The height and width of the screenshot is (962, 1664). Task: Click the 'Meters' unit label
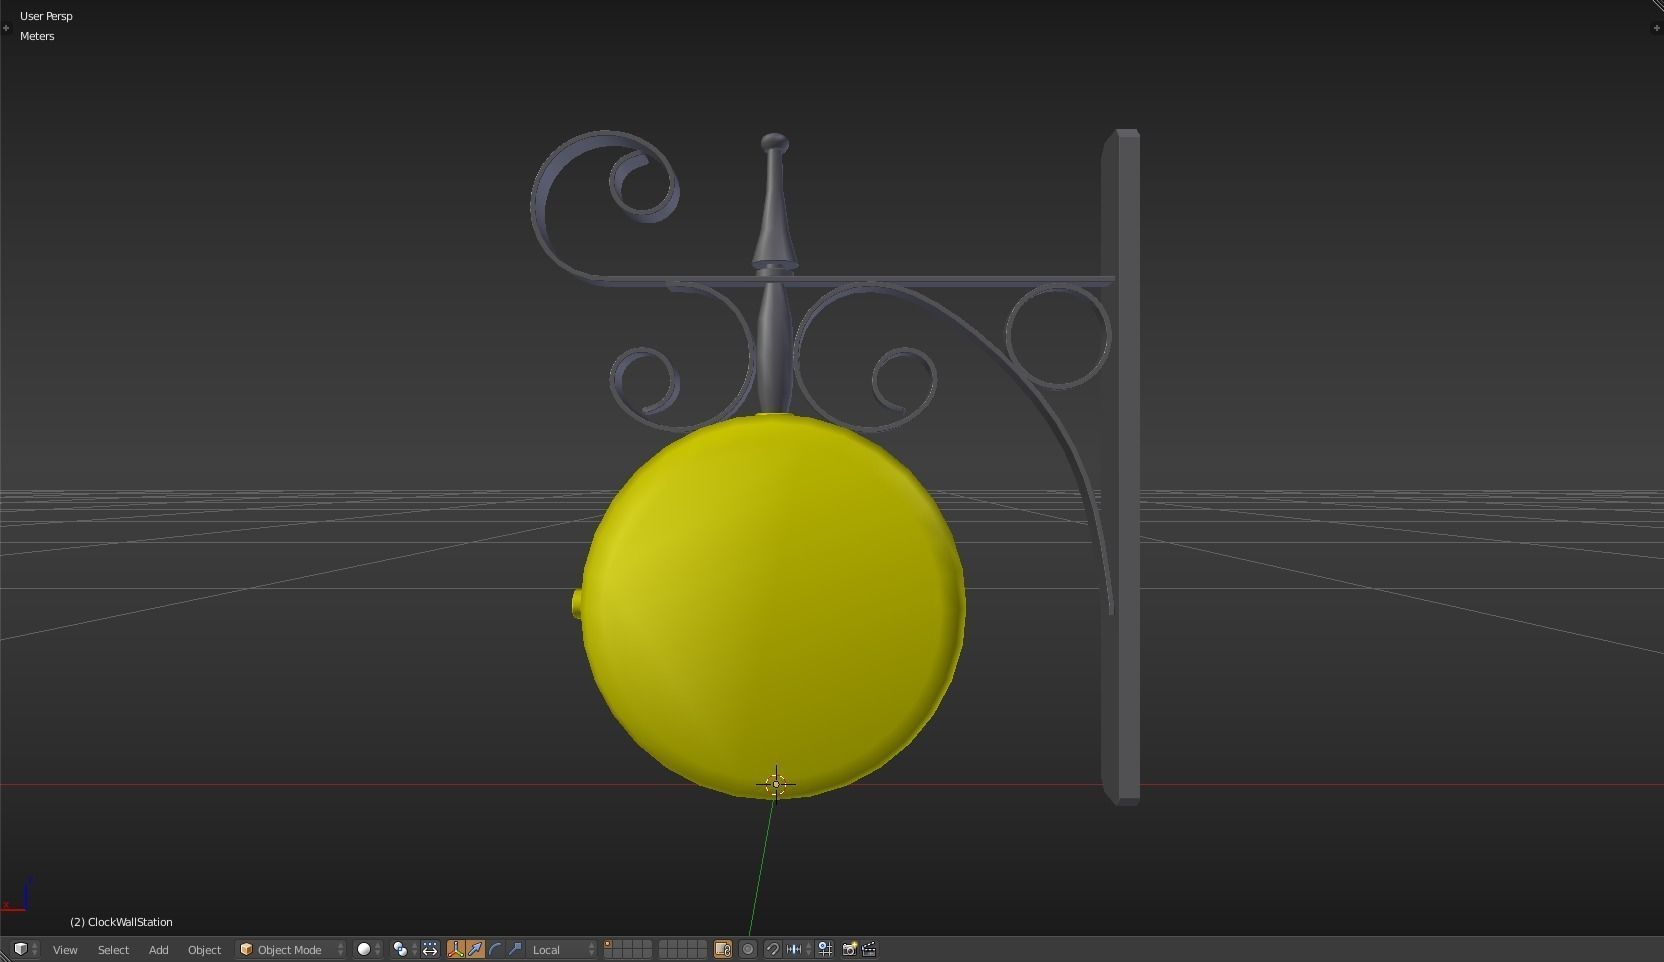coord(37,36)
